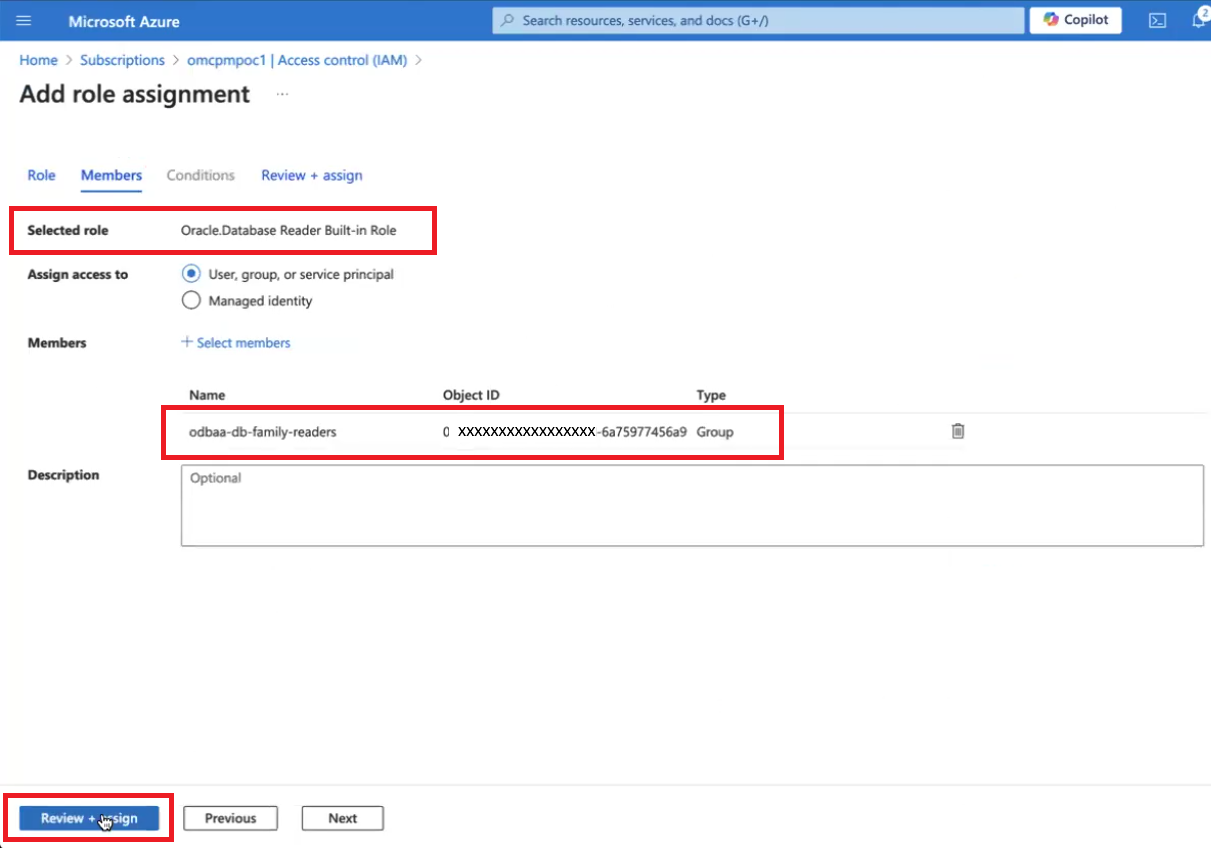Click the search magnifier in the top bar
Image resolution: width=1211 pixels, height=848 pixels.
click(506, 19)
